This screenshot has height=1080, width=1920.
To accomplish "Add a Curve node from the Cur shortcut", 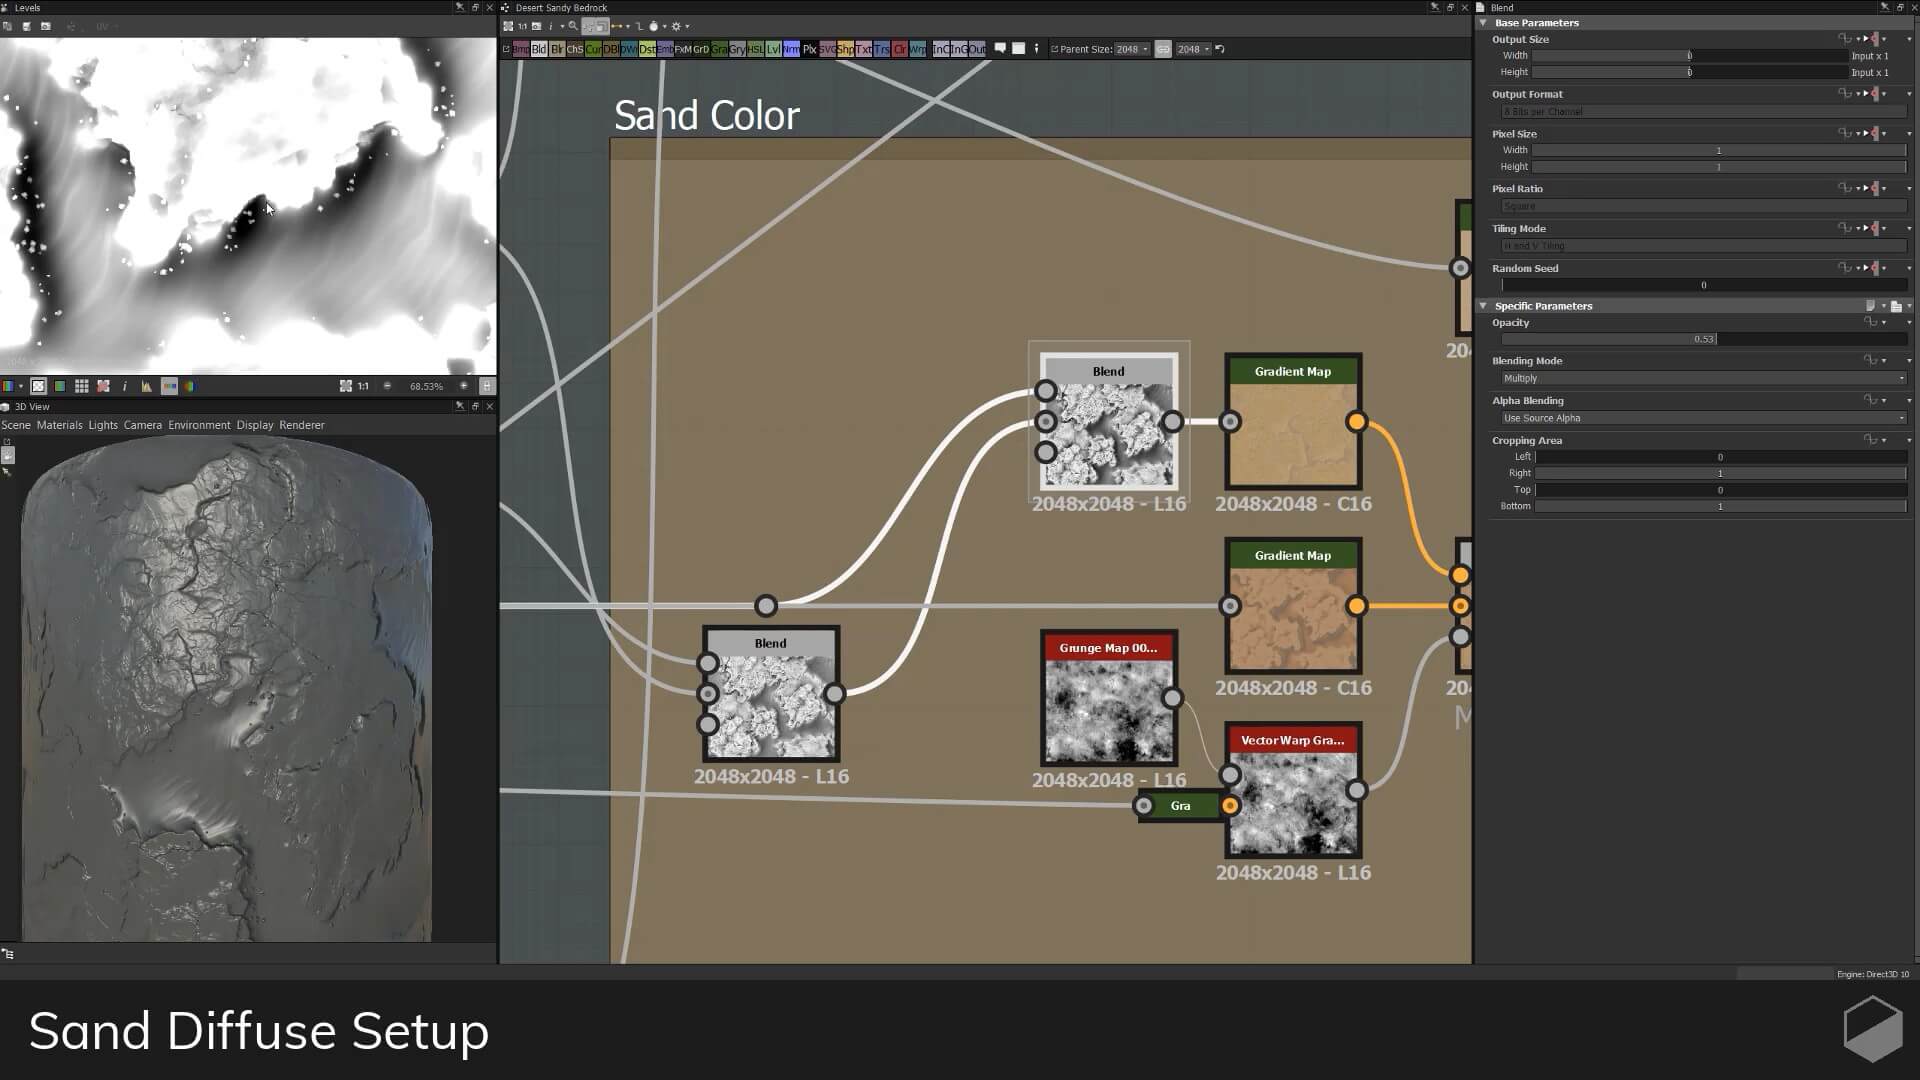I will pyautogui.click(x=593, y=49).
